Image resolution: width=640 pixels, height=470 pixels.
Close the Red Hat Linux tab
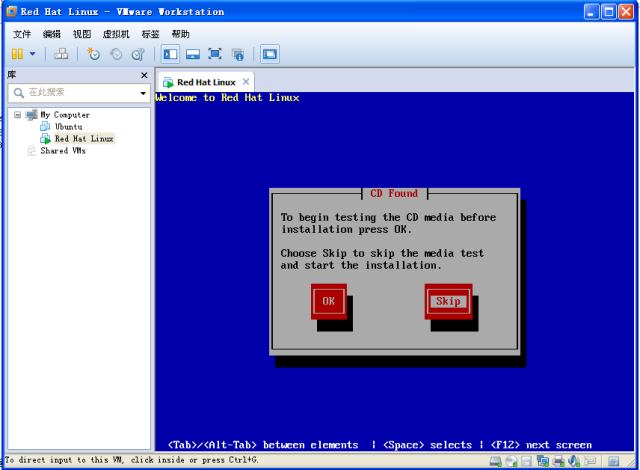(246, 82)
